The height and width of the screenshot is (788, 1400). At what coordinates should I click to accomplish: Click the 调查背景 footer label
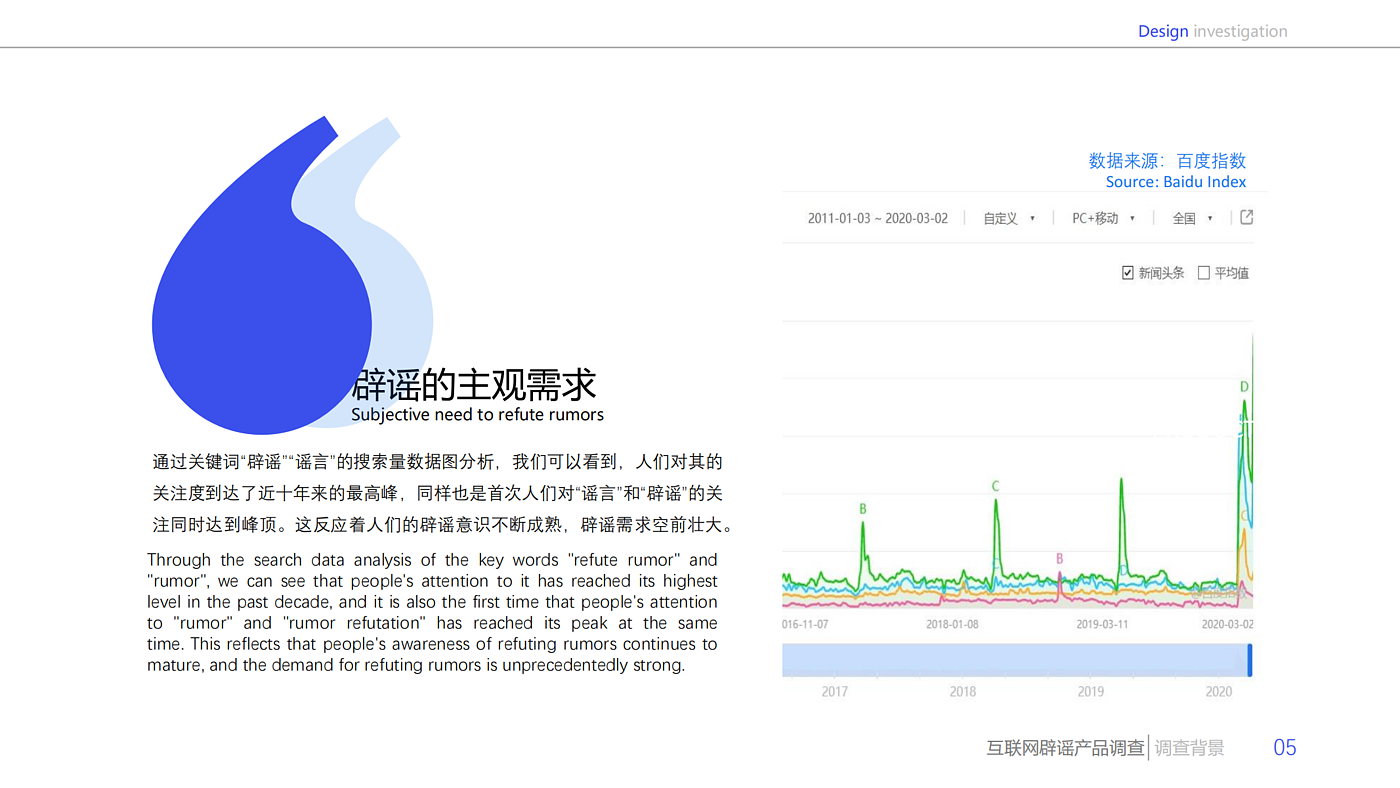tap(1189, 748)
